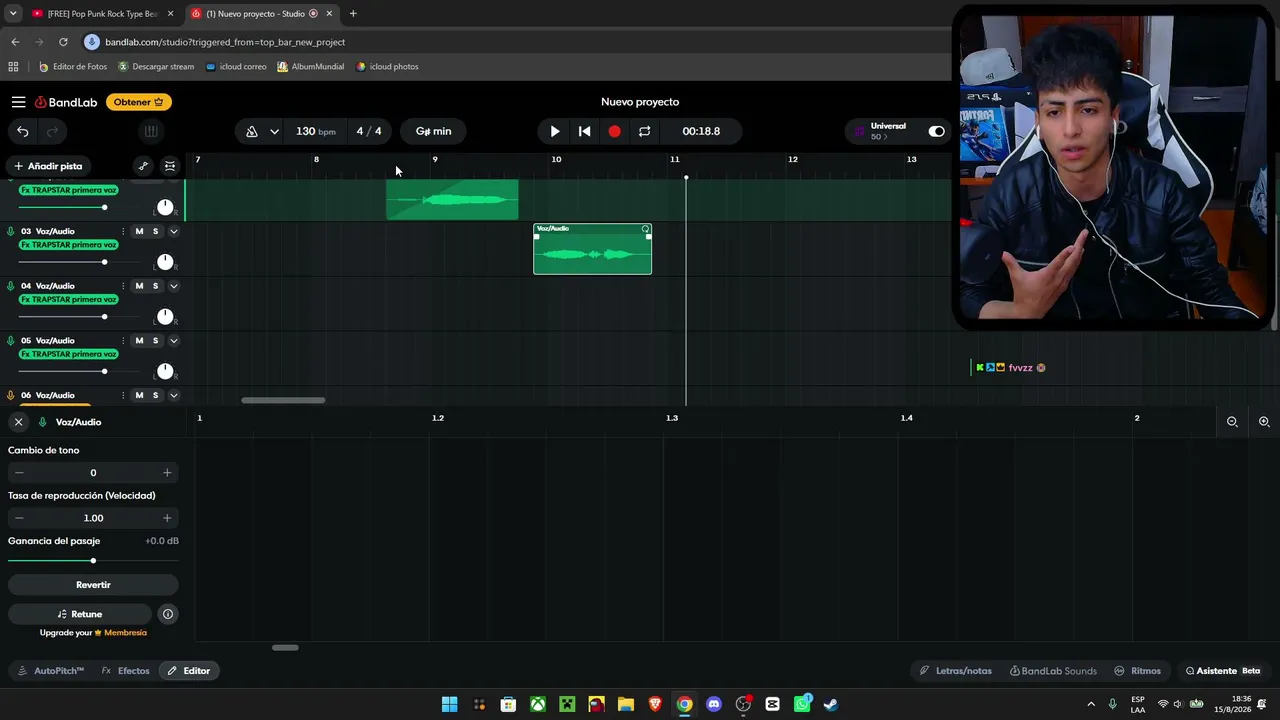Switch to the AutoPitch tab
Image resolution: width=1280 pixels, height=720 pixels.
(x=52, y=671)
